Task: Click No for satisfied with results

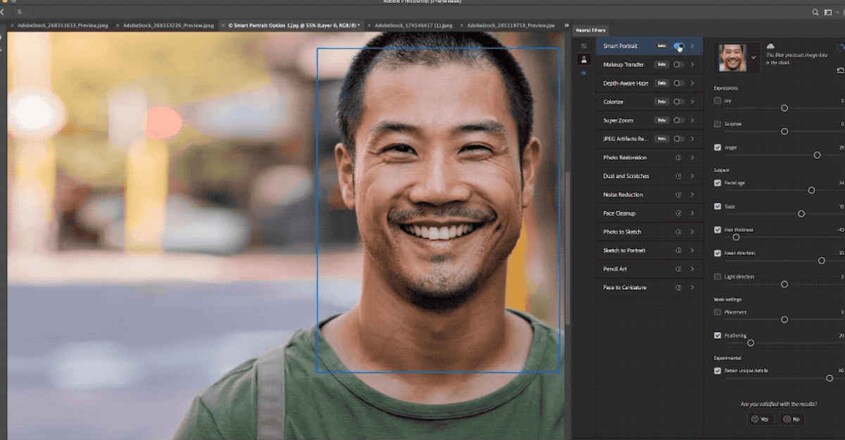Action: (791, 419)
